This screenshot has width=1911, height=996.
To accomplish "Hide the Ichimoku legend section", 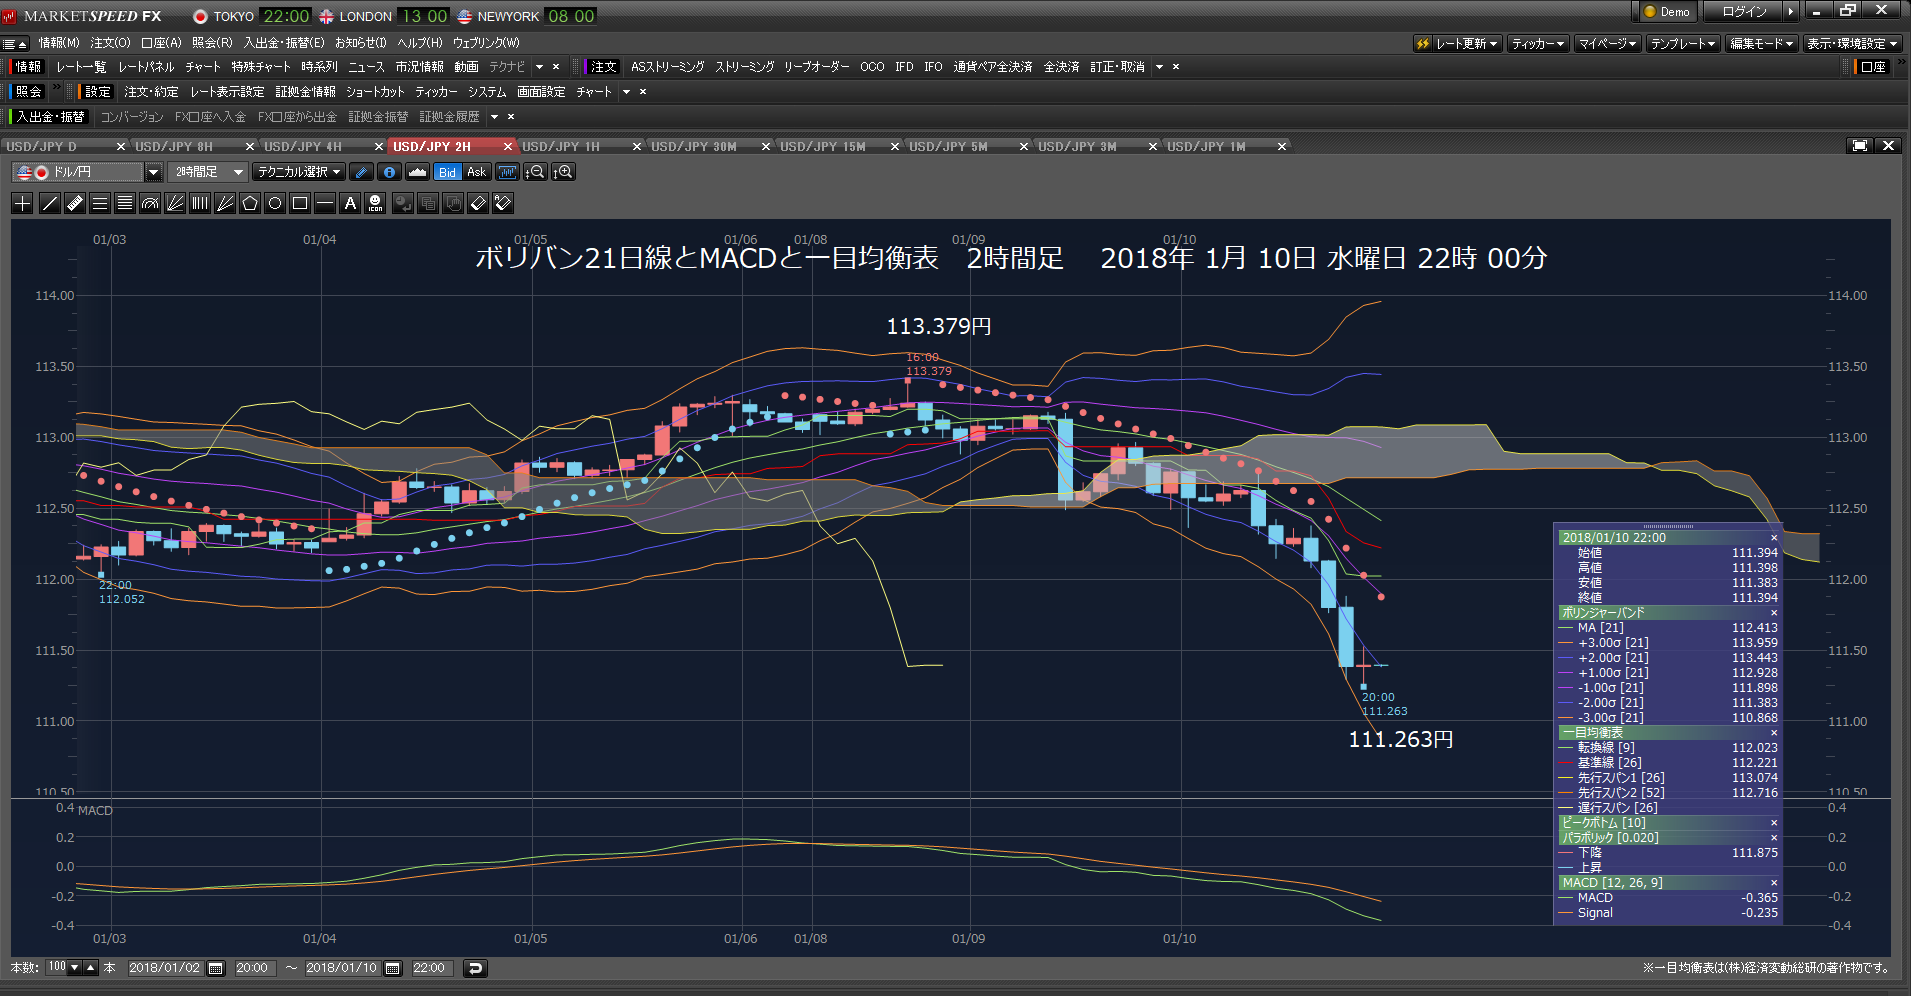I will pyautogui.click(x=1774, y=733).
